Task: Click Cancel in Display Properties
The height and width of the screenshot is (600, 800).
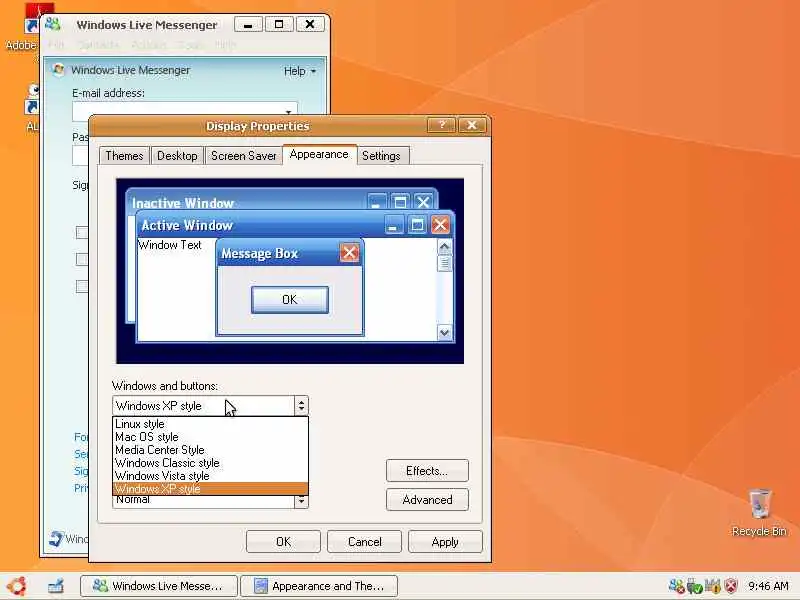Action: tap(364, 541)
